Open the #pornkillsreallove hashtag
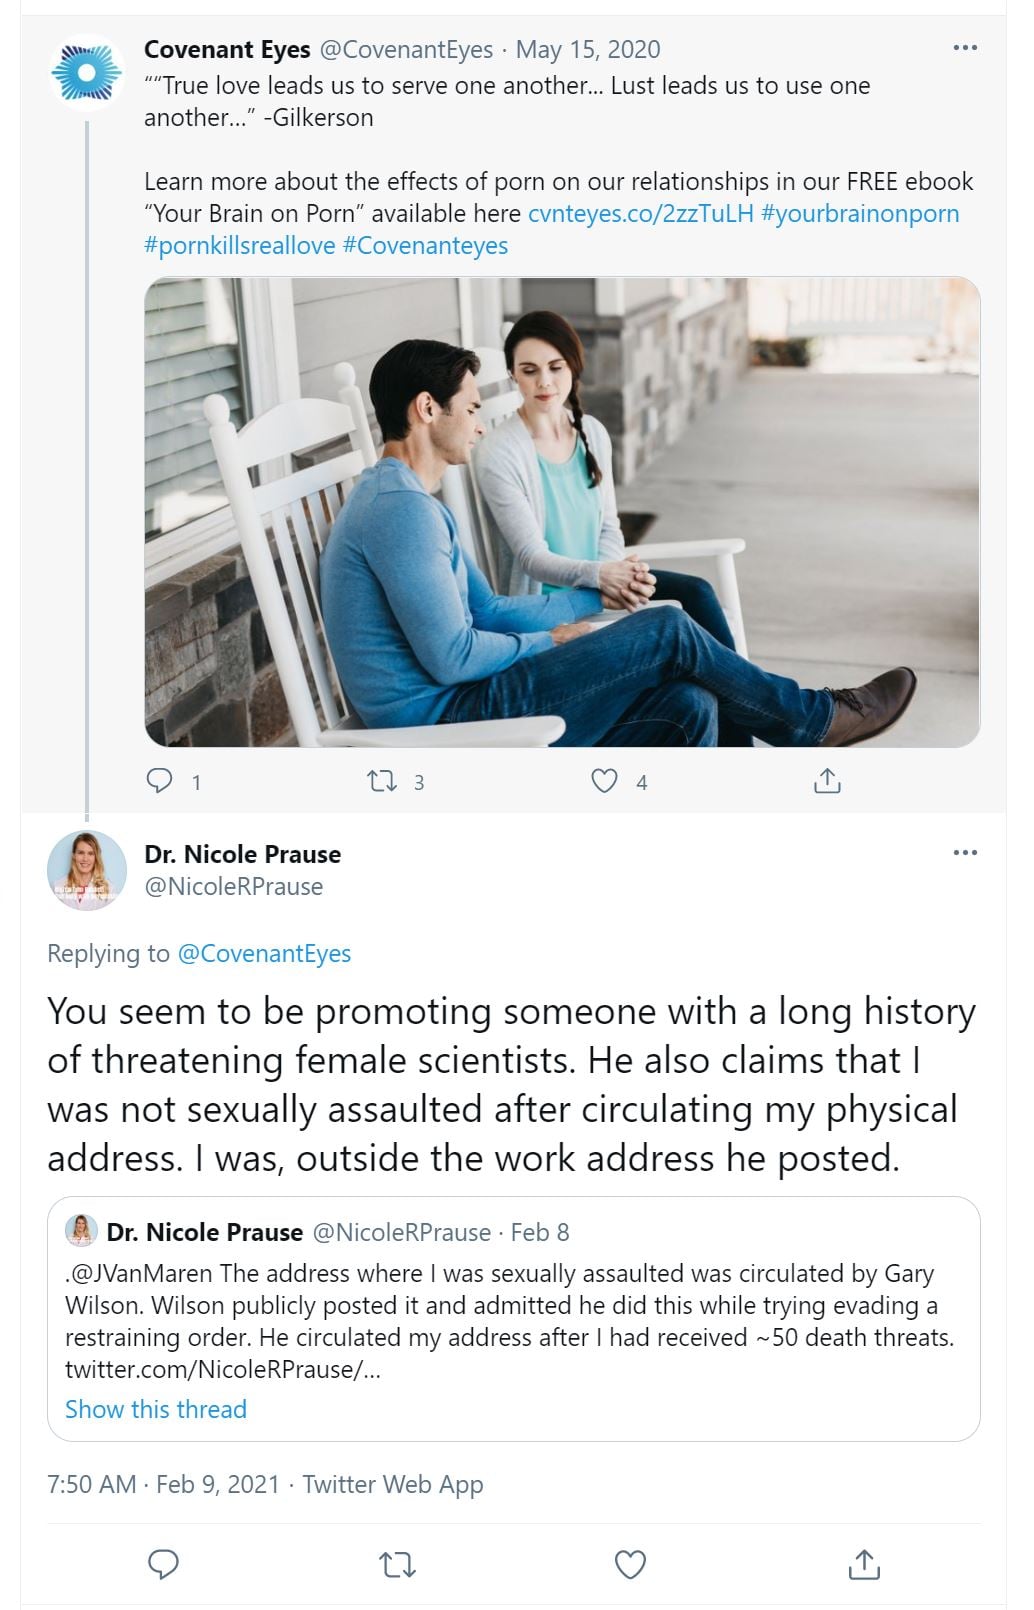Image resolution: width=1034 pixels, height=1610 pixels. point(240,246)
